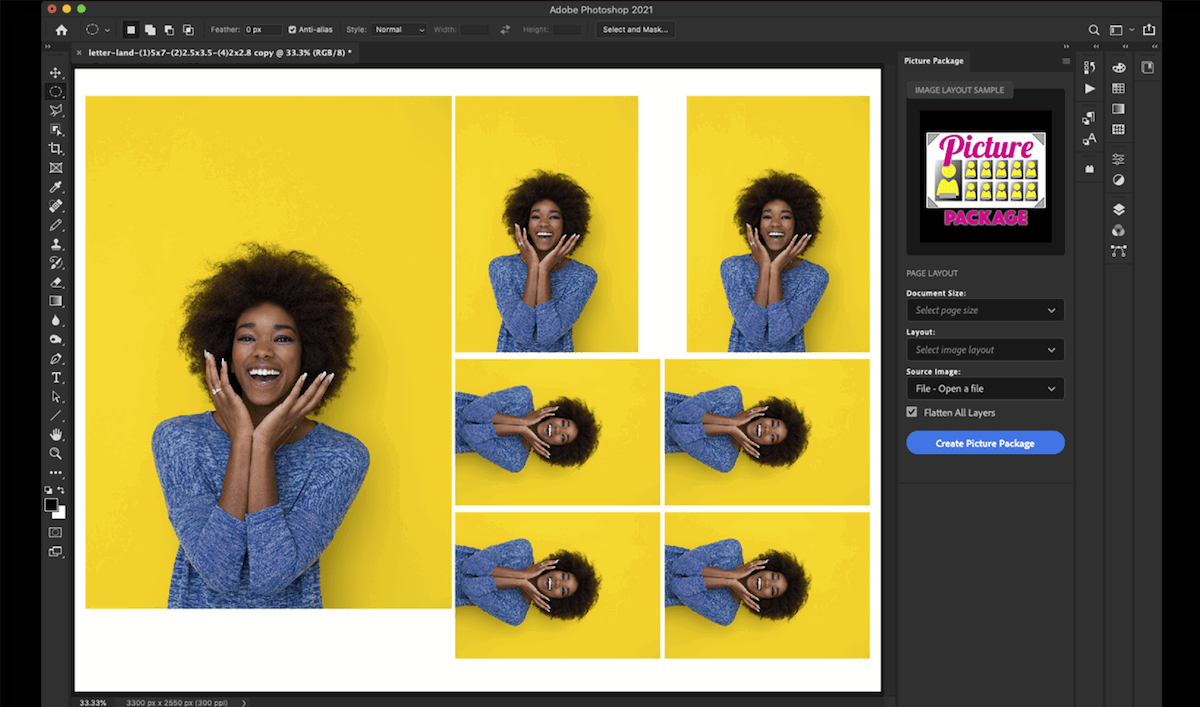The height and width of the screenshot is (707, 1200).
Task: Click the foreground color swatch
Action: point(51,505)
